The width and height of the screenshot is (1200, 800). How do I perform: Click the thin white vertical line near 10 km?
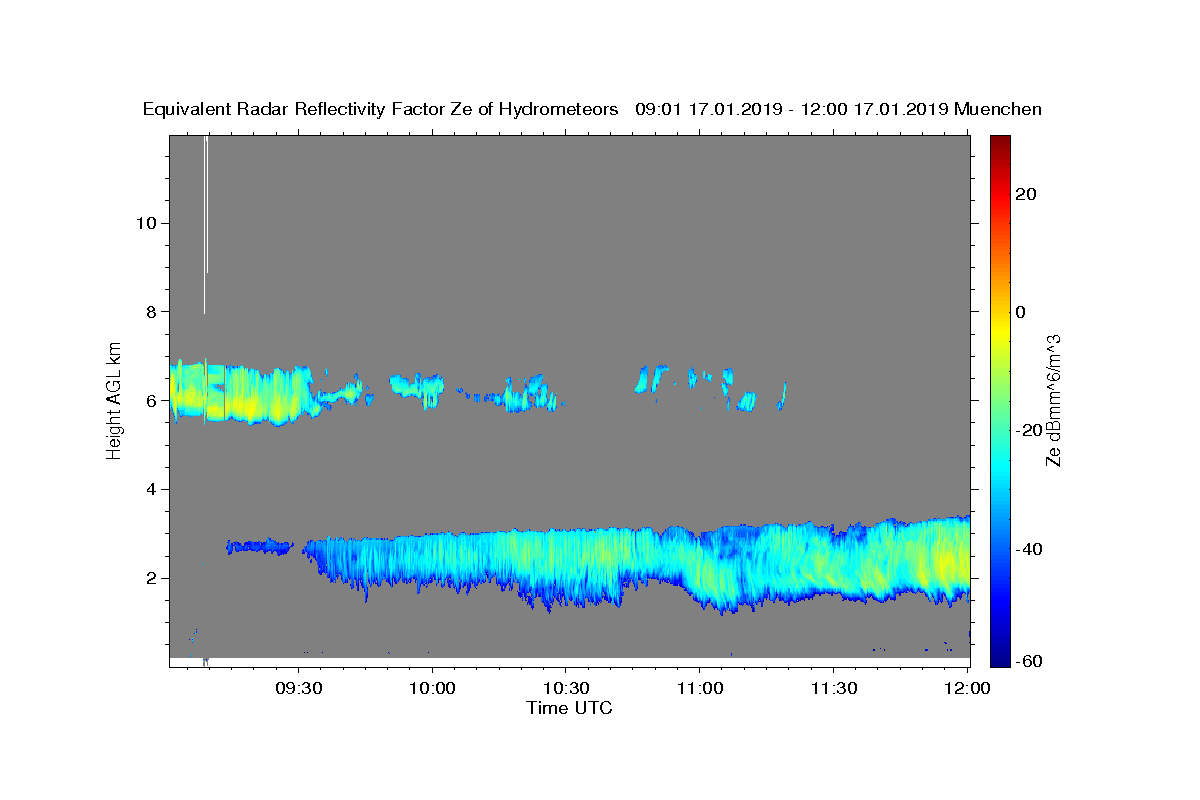(205, 223)
